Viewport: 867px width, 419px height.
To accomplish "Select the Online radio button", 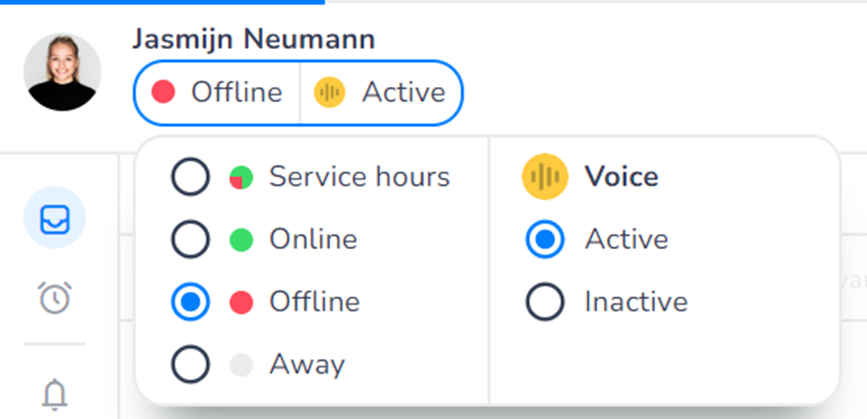I will 190,240.
